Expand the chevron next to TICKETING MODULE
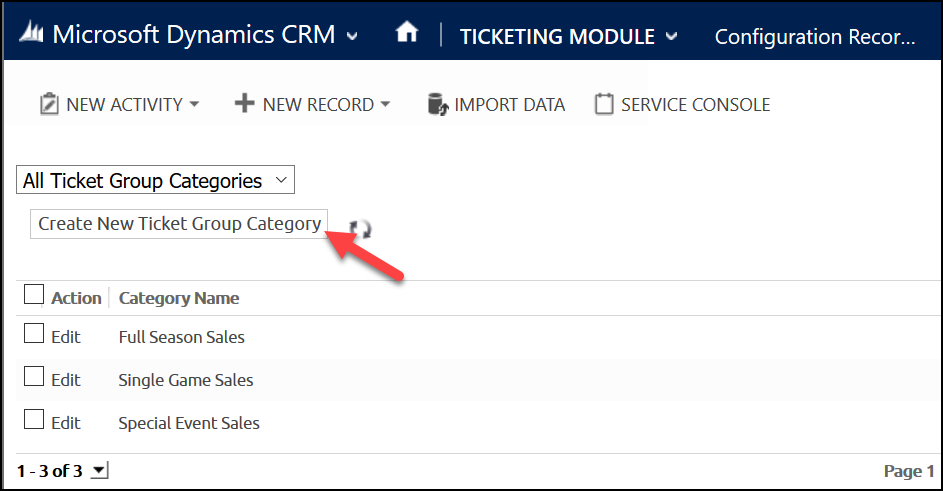 pyautogui.click(x=671, y=37)
